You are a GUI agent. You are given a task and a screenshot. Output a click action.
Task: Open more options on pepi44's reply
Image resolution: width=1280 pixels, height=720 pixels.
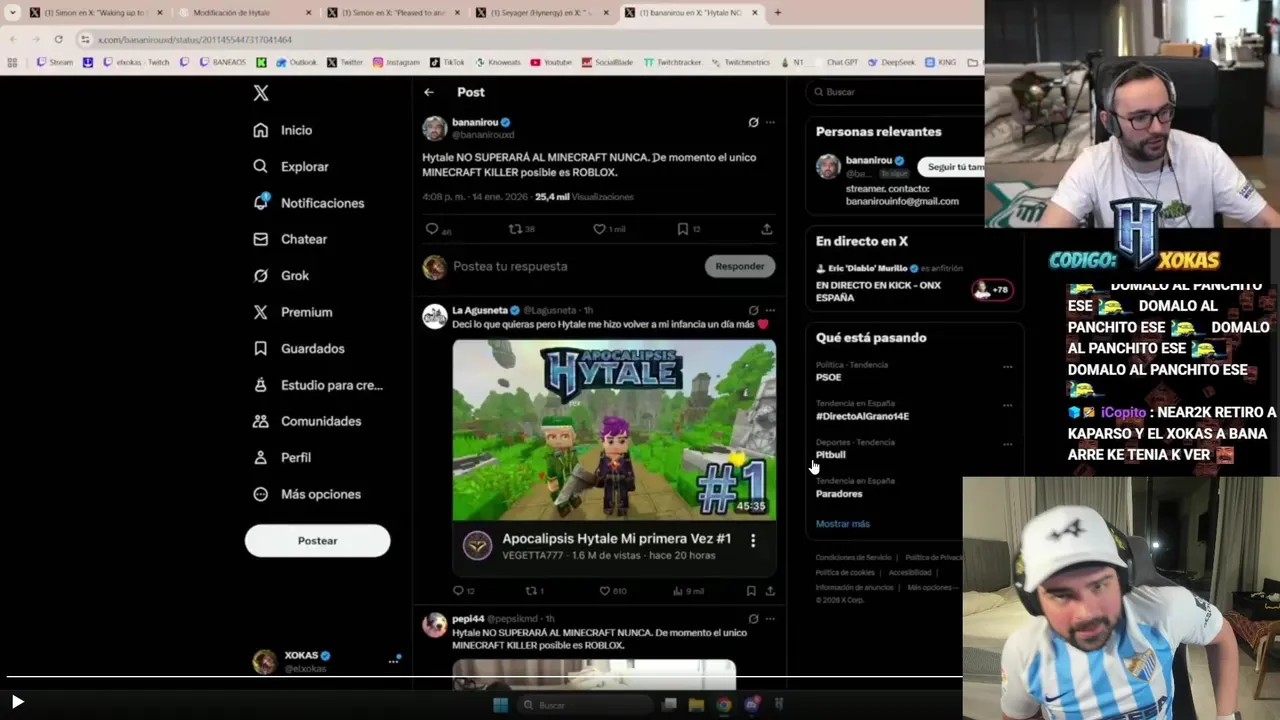pos(770,619)
